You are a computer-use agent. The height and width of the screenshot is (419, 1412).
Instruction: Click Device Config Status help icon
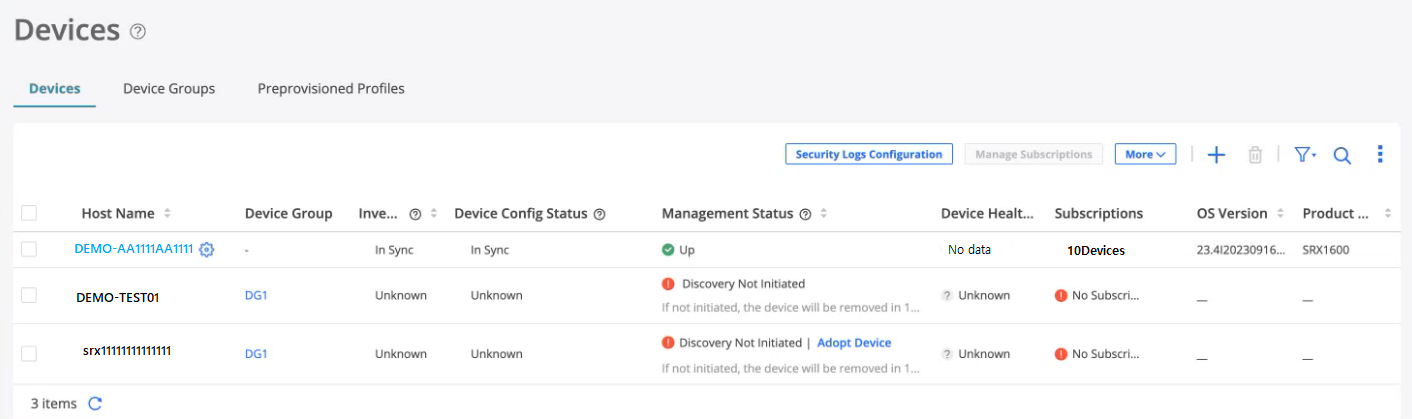(x=600, y=214)
